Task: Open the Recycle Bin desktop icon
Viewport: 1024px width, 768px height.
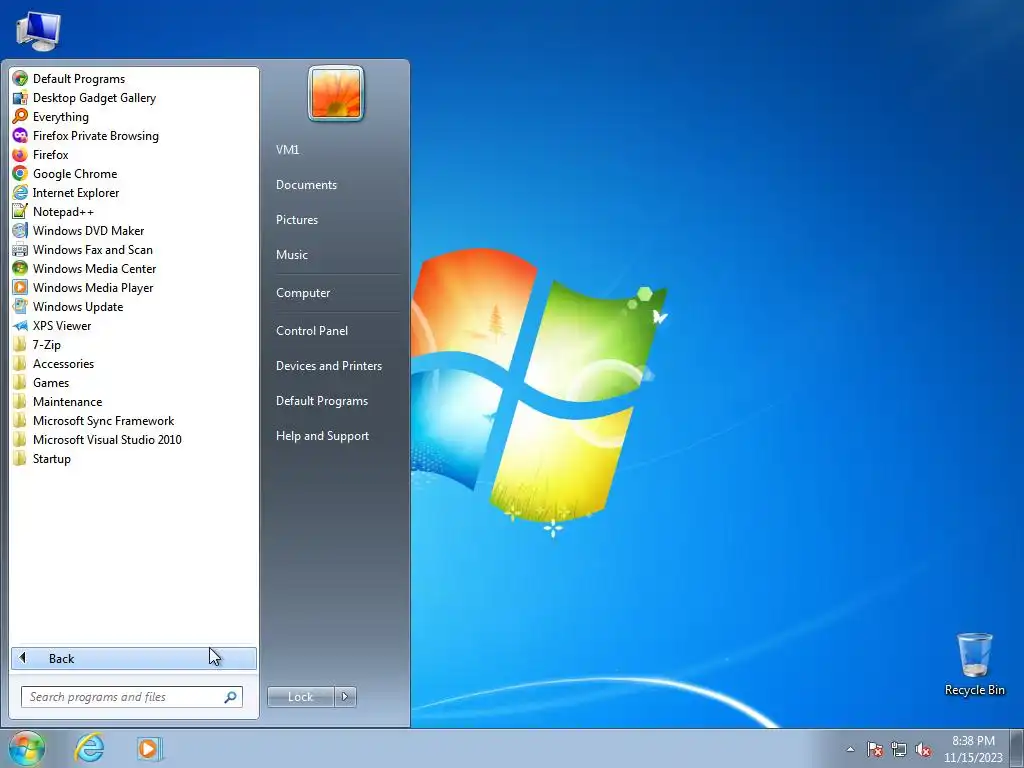Action: coord(974,664)
